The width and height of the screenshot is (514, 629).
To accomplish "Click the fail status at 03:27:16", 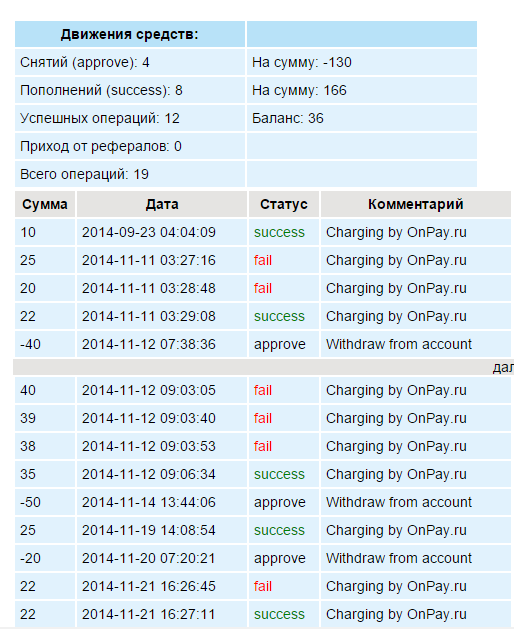I will click(x=263, y=260).
